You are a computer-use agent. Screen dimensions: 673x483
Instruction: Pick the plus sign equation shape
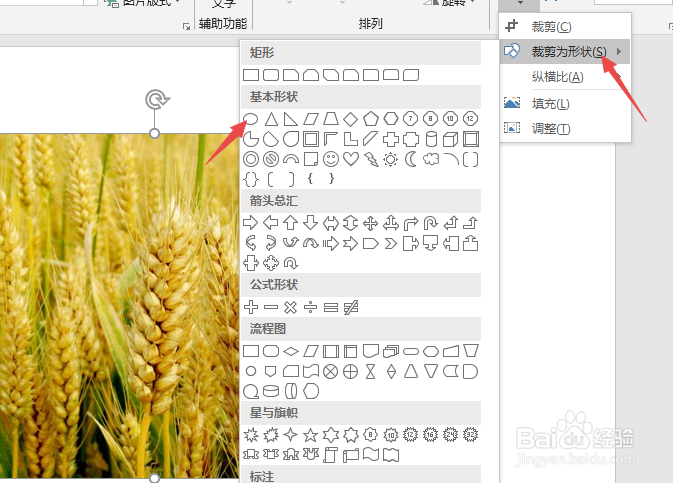point(251,307)
